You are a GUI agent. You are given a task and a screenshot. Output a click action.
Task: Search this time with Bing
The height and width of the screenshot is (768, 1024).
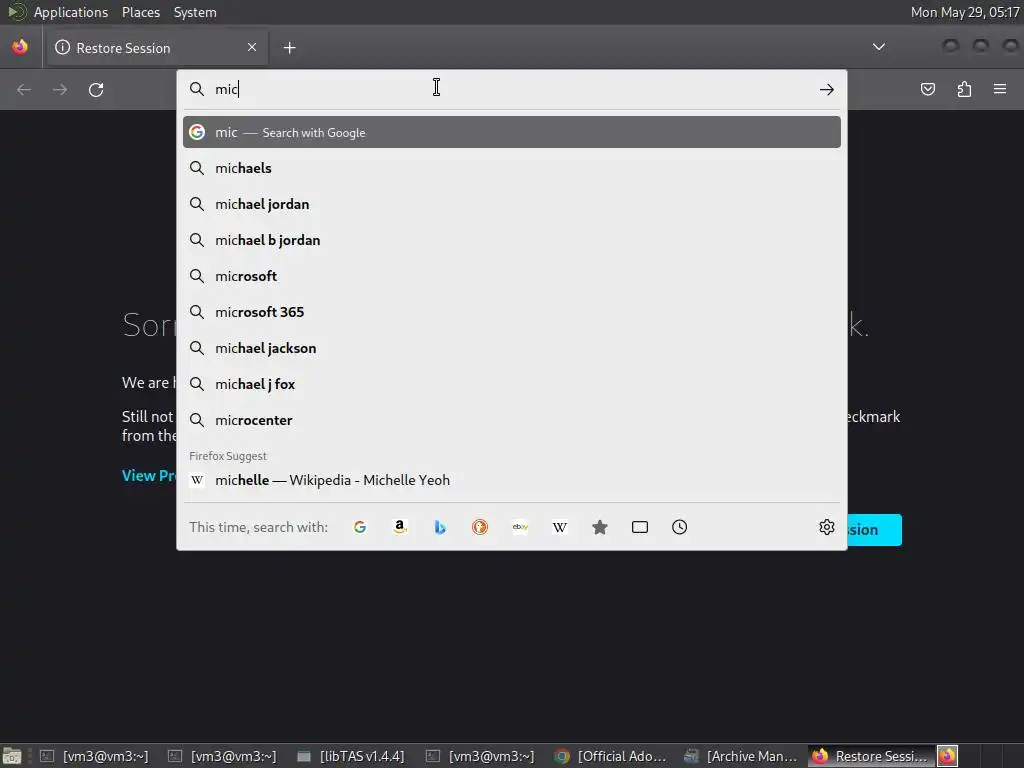pyautogui.click(x=440, y=527)
